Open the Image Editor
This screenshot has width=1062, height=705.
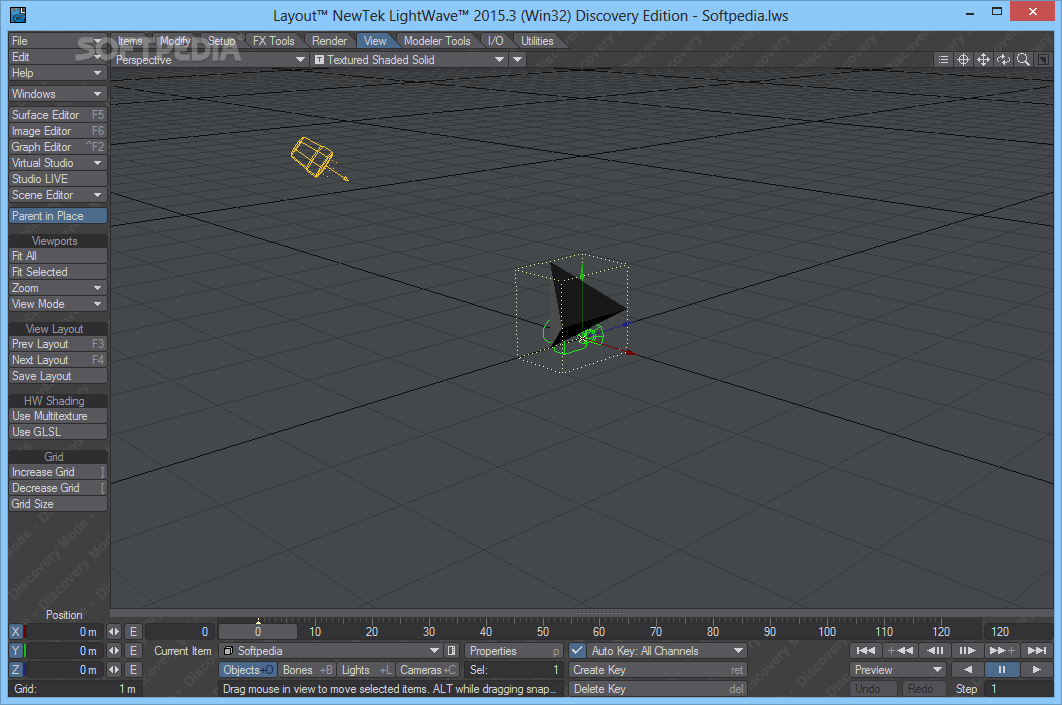[58, 131]
